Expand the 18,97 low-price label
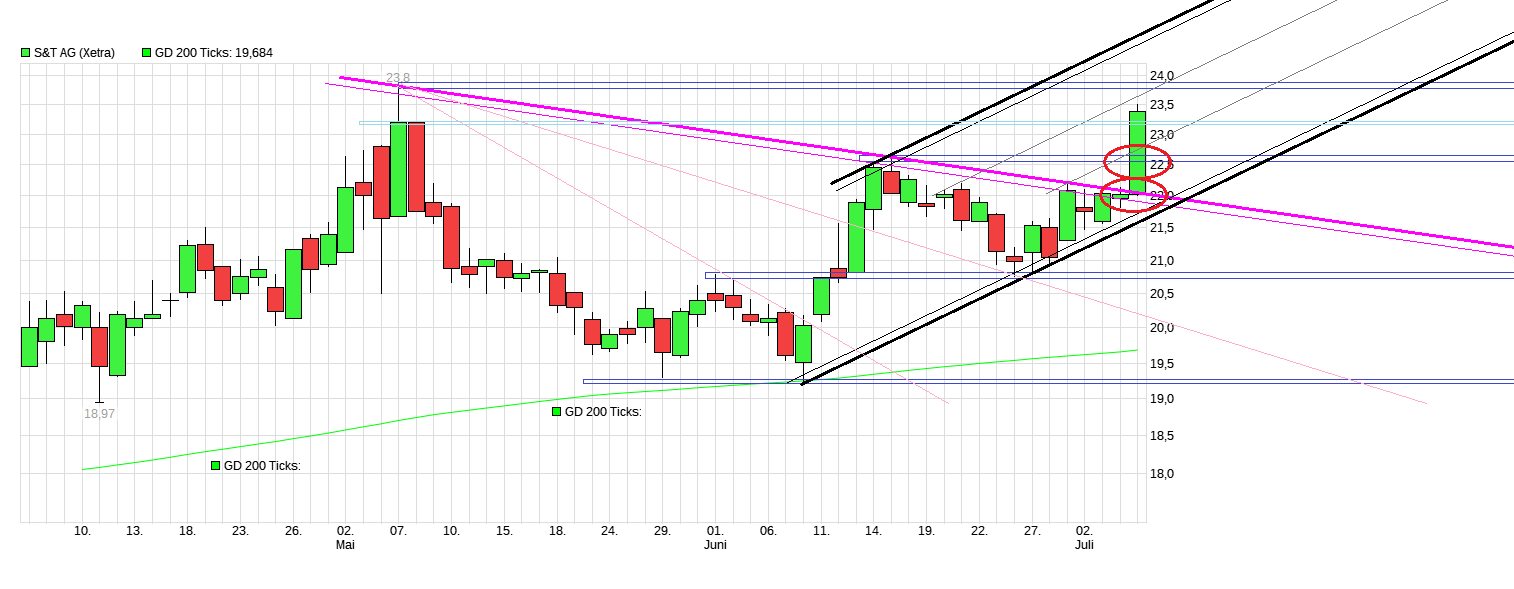The width and height of the screenshot is (1514, 589). (x=99, y=412)
